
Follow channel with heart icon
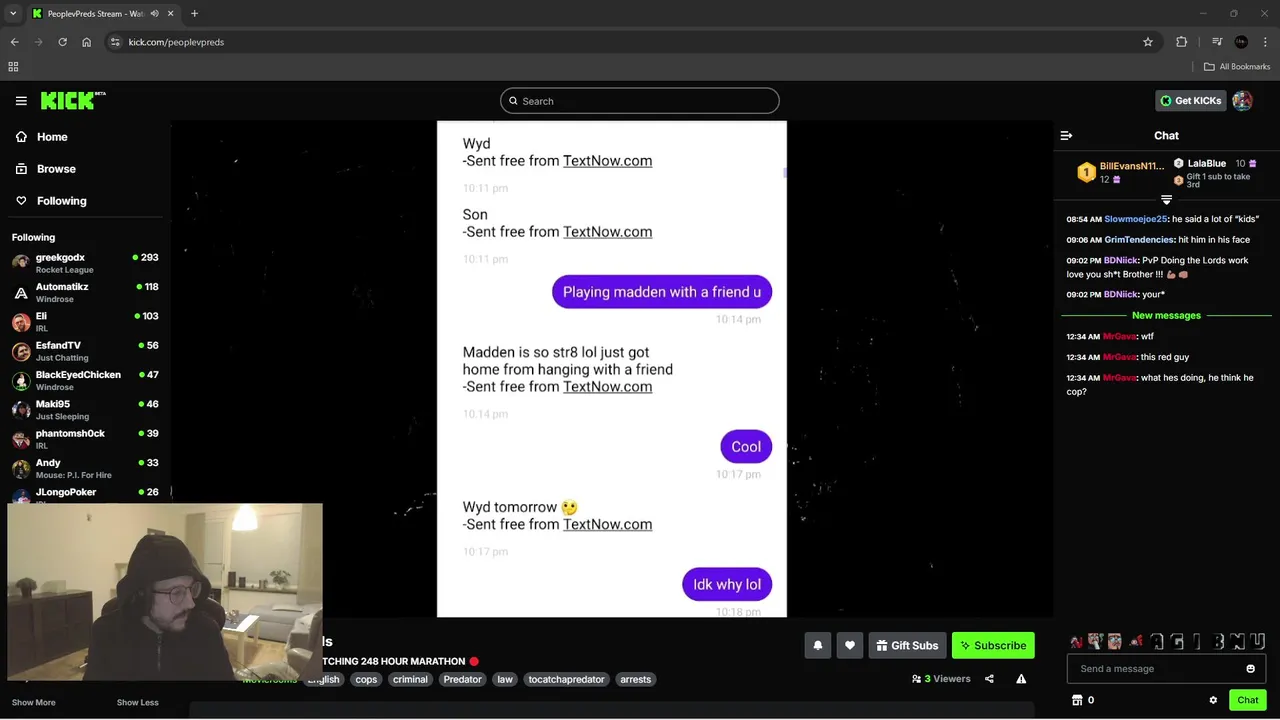[x=850, y=646]
